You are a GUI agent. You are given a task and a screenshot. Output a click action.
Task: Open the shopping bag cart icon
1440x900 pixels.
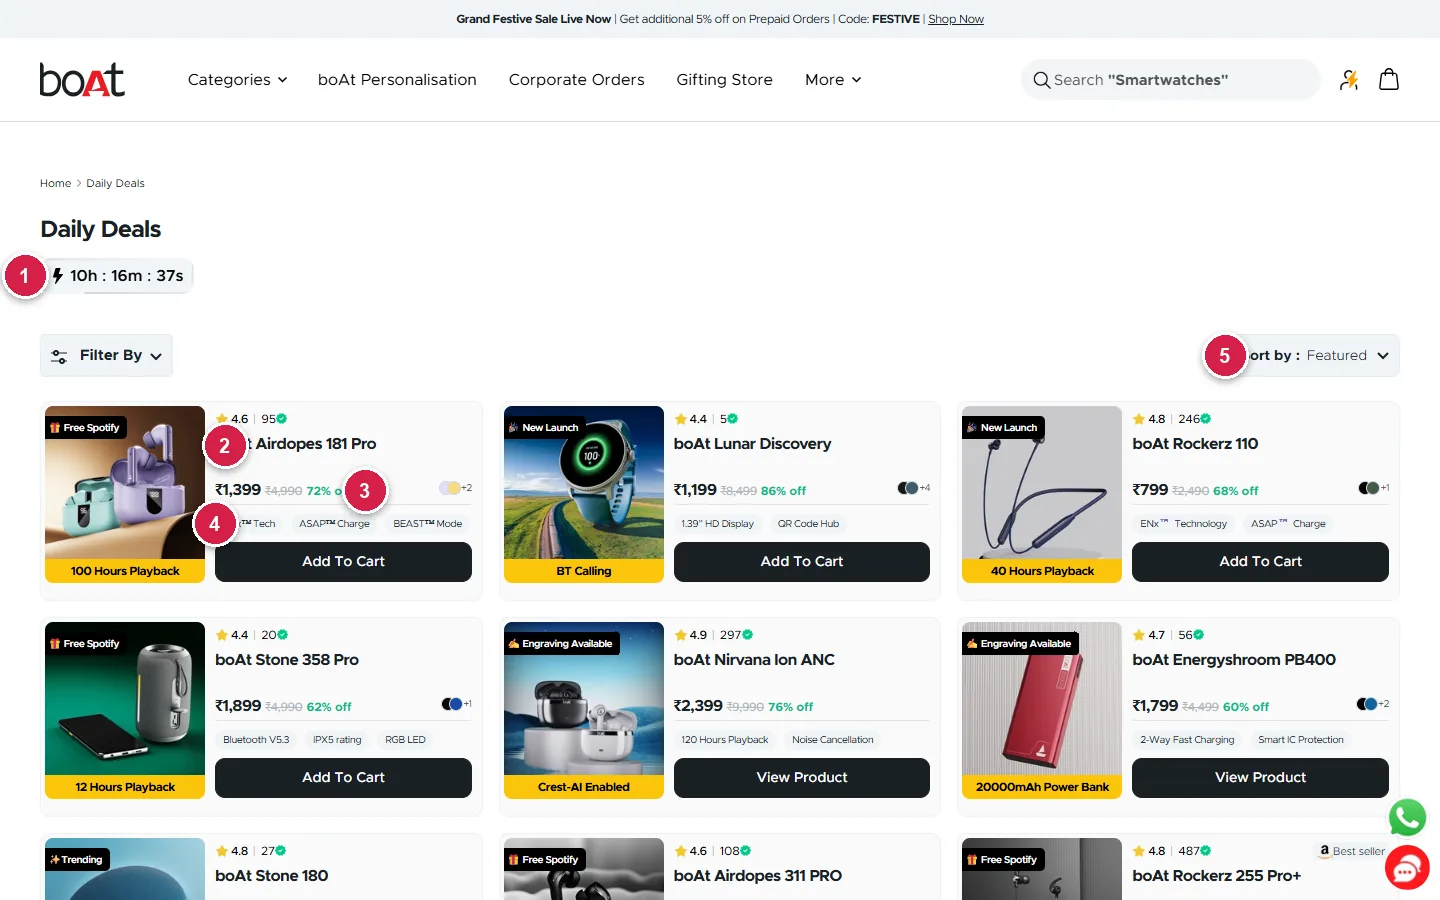1389,79
